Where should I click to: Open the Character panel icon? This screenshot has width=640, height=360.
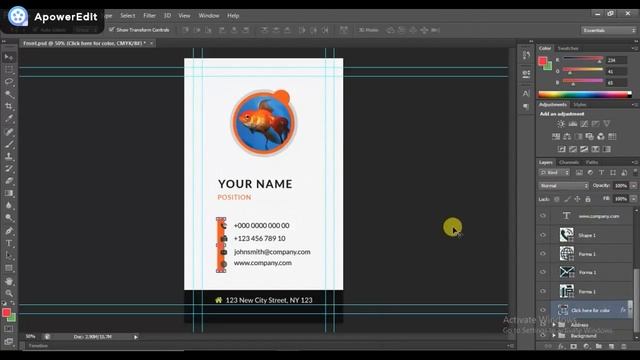pyautogui.click(x=526, y=93)
